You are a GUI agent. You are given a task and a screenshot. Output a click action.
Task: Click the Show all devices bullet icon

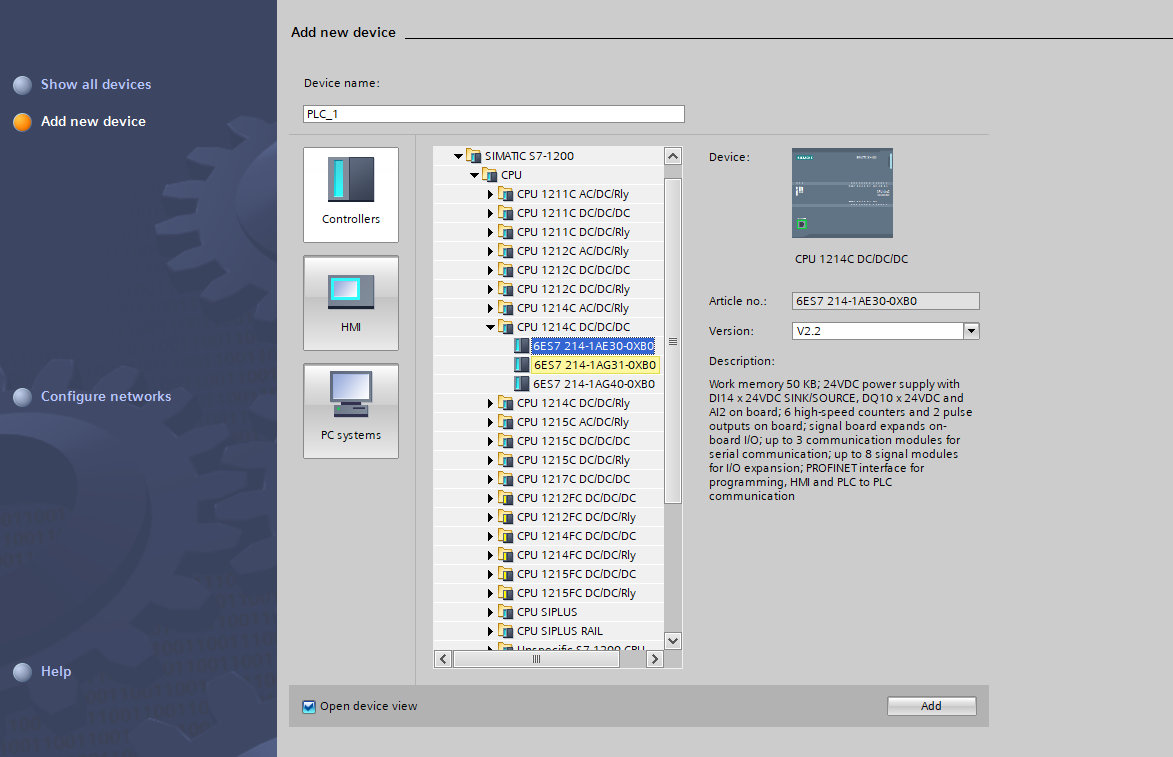pos(22,85)
